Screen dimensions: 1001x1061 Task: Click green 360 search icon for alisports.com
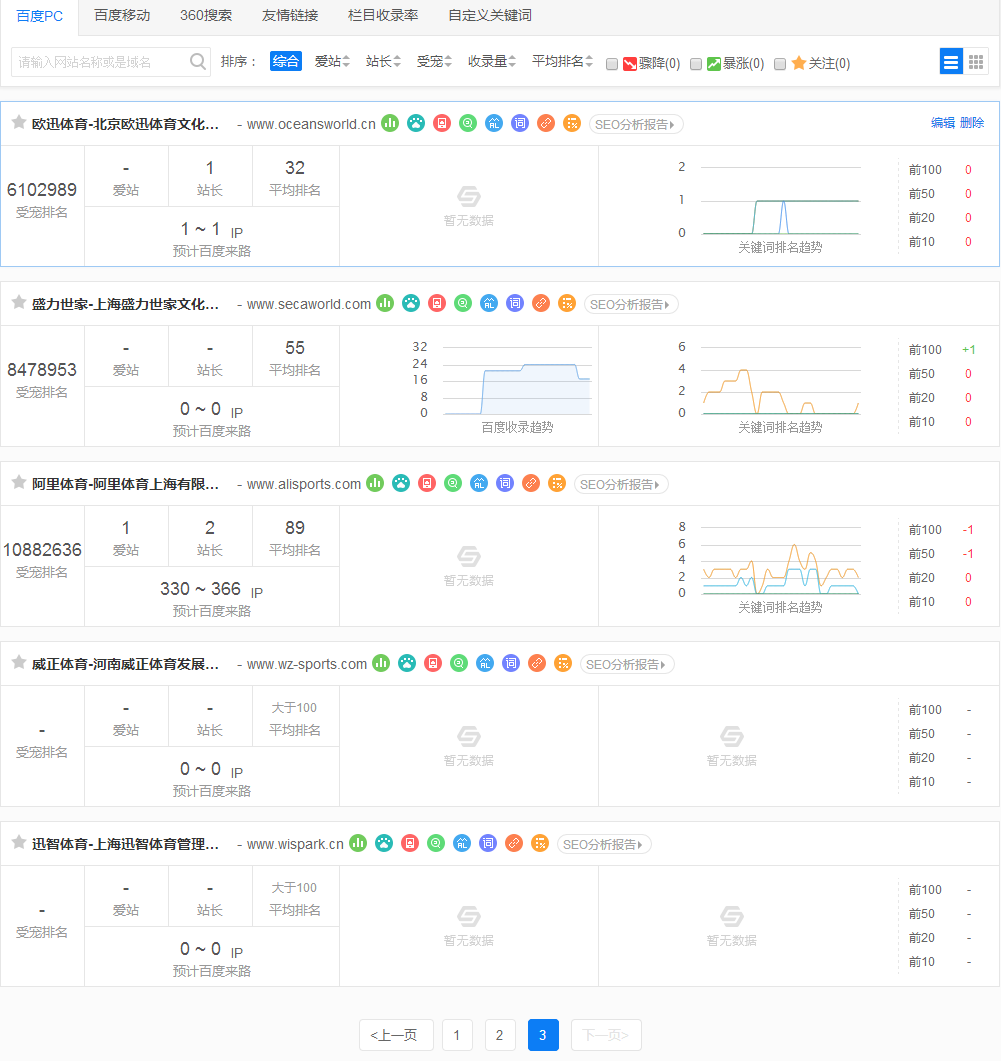[x=453, y=483]
